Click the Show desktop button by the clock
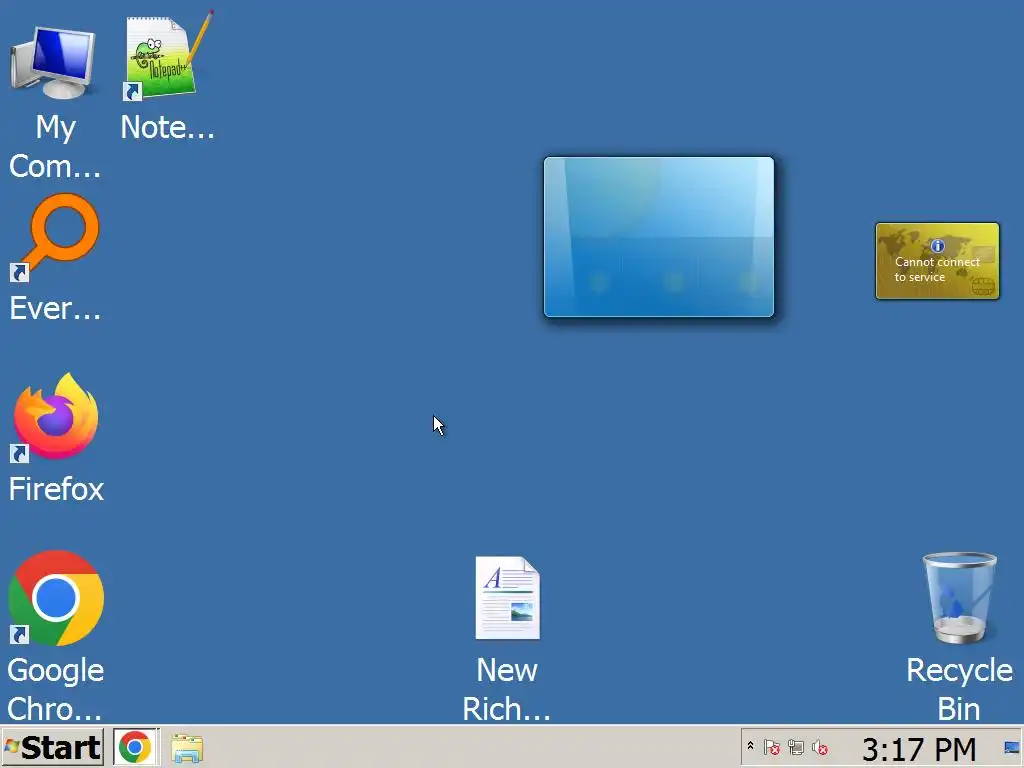 [x=1012, y=747]
